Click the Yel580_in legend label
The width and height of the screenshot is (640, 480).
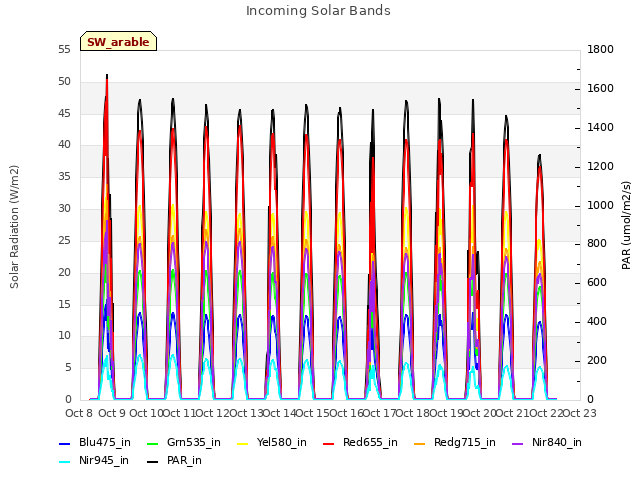[281, 442]
